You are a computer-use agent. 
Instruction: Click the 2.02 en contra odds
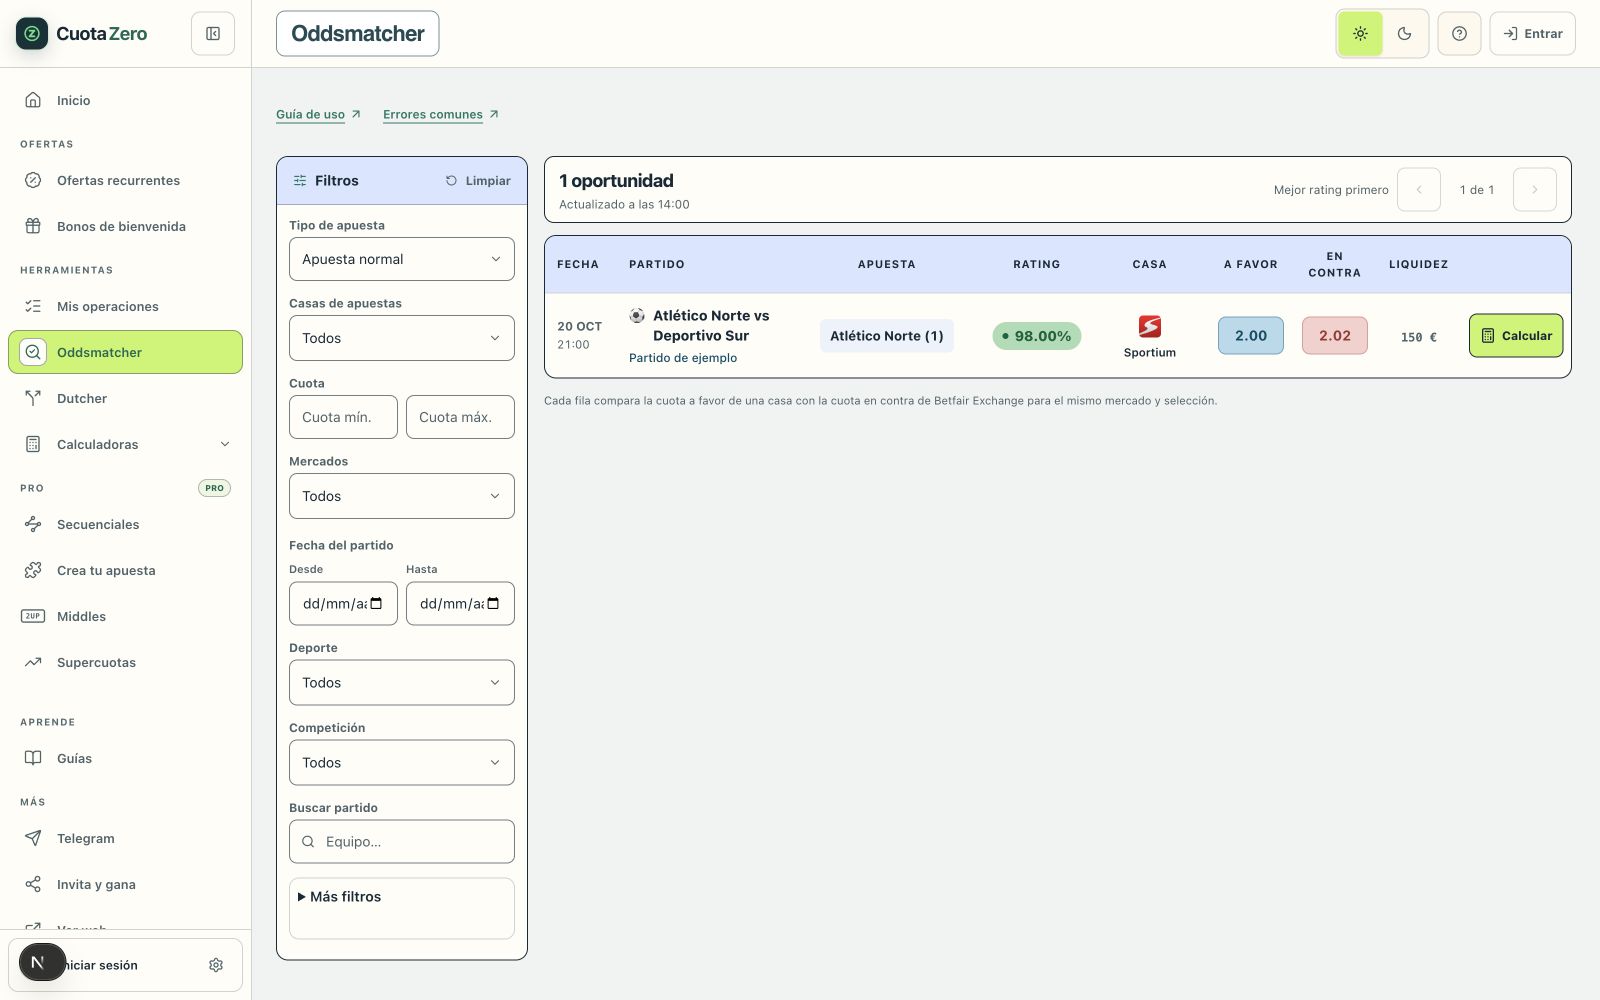(x=1335, y=336)
